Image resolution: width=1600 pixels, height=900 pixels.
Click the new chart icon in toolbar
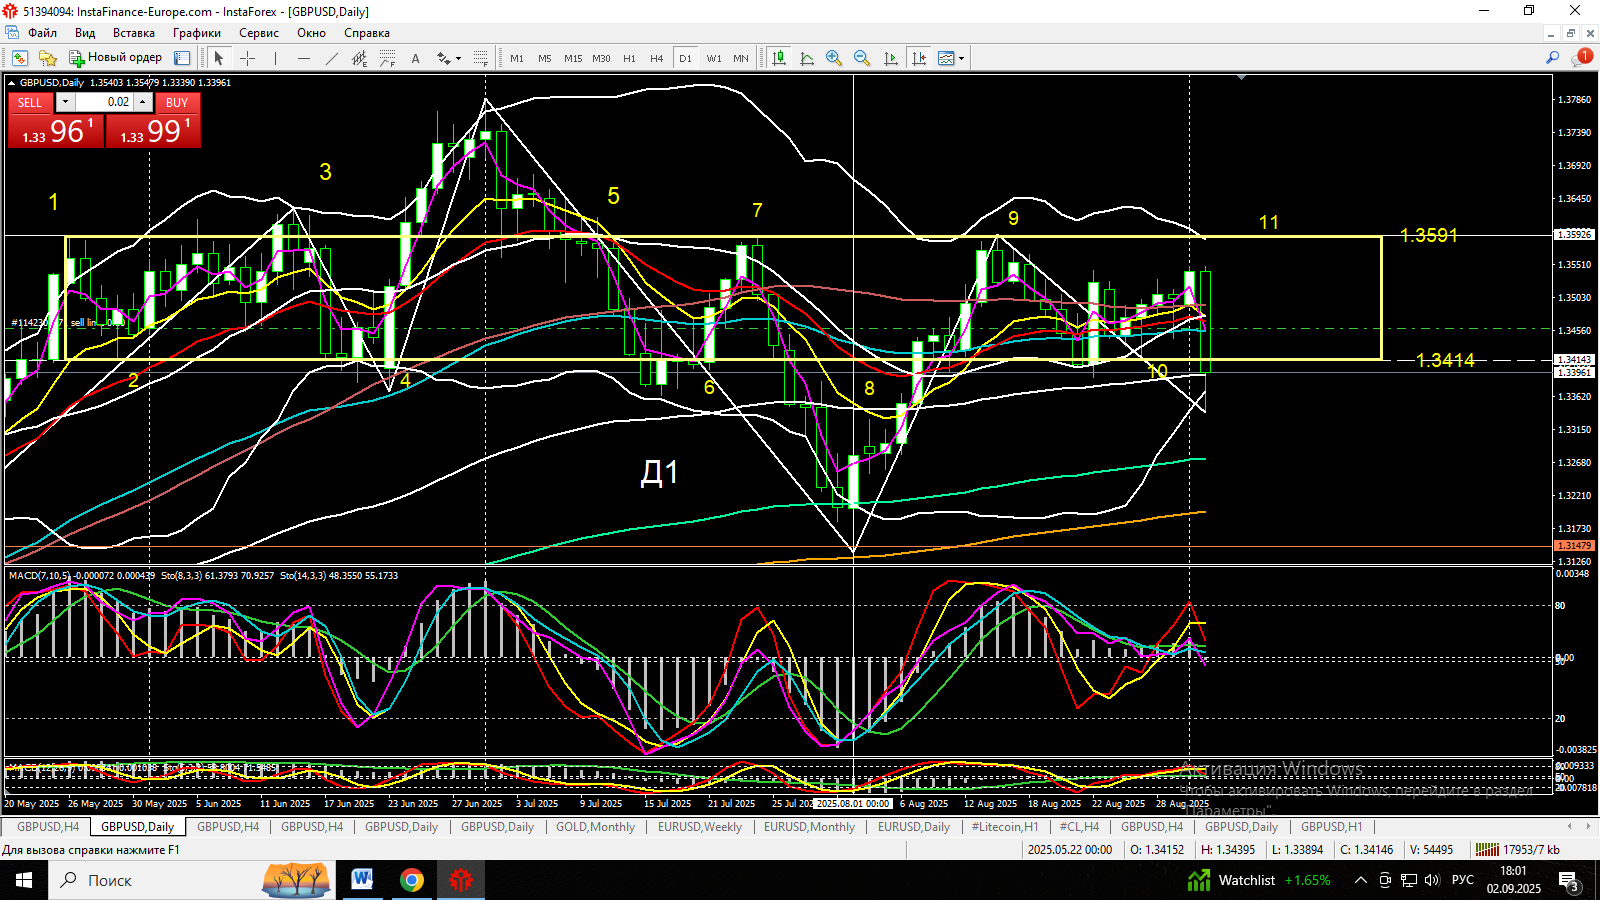20,58
